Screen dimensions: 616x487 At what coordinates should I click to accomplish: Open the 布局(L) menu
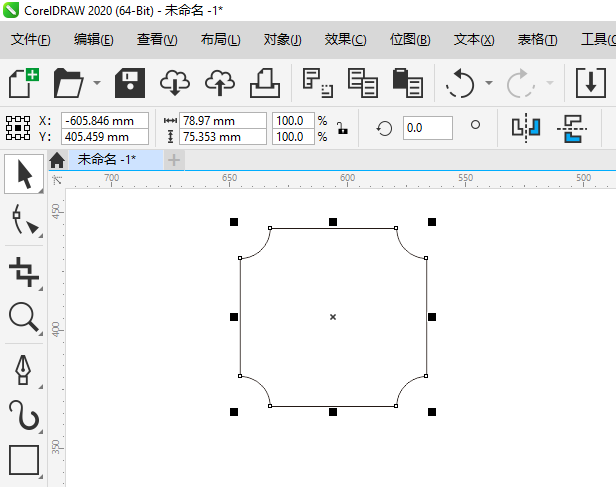[x=220, y=40]
